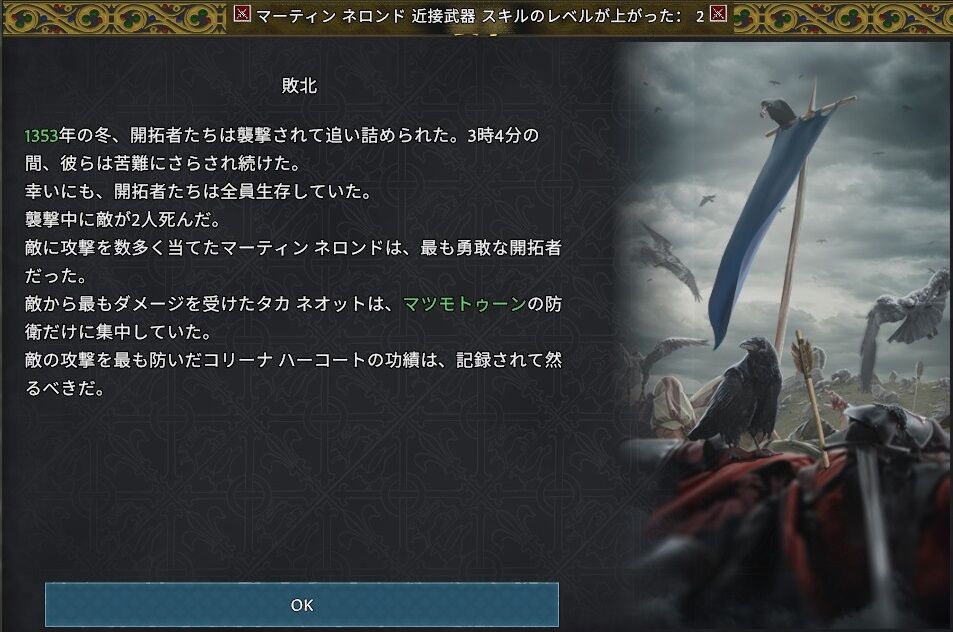Click the right crossed-swords icon beside level 2
The height and width of the screenshot is (632, 953).
(718, 13)
